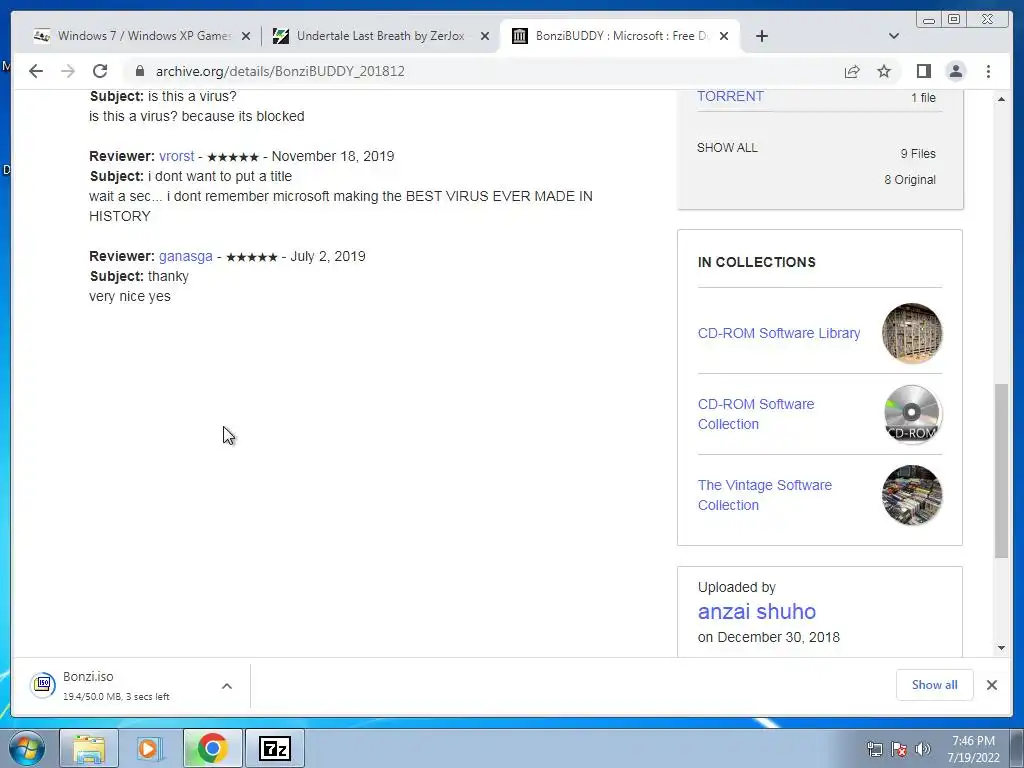
Task: Expand the tab search dropdown
Action: [x=894, y=36]
